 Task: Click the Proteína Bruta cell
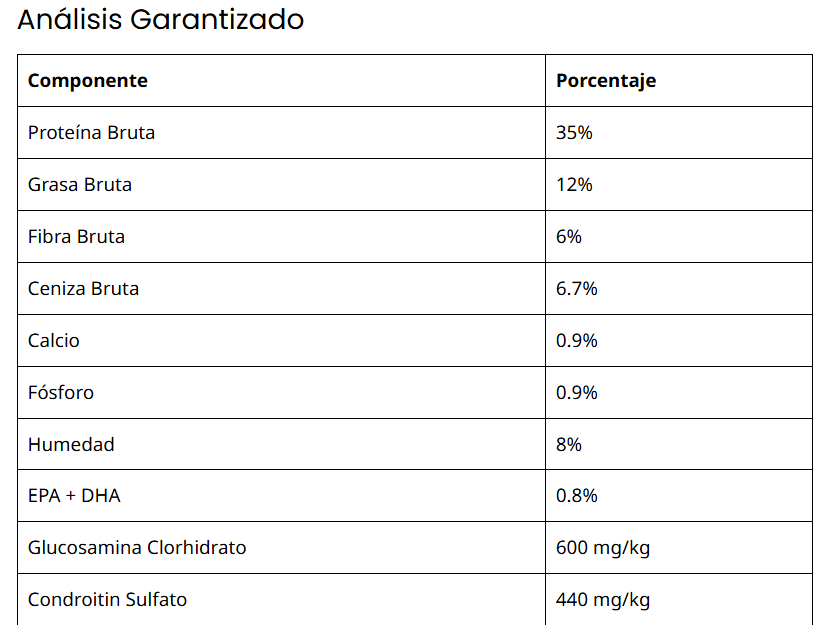click(91, 133)
